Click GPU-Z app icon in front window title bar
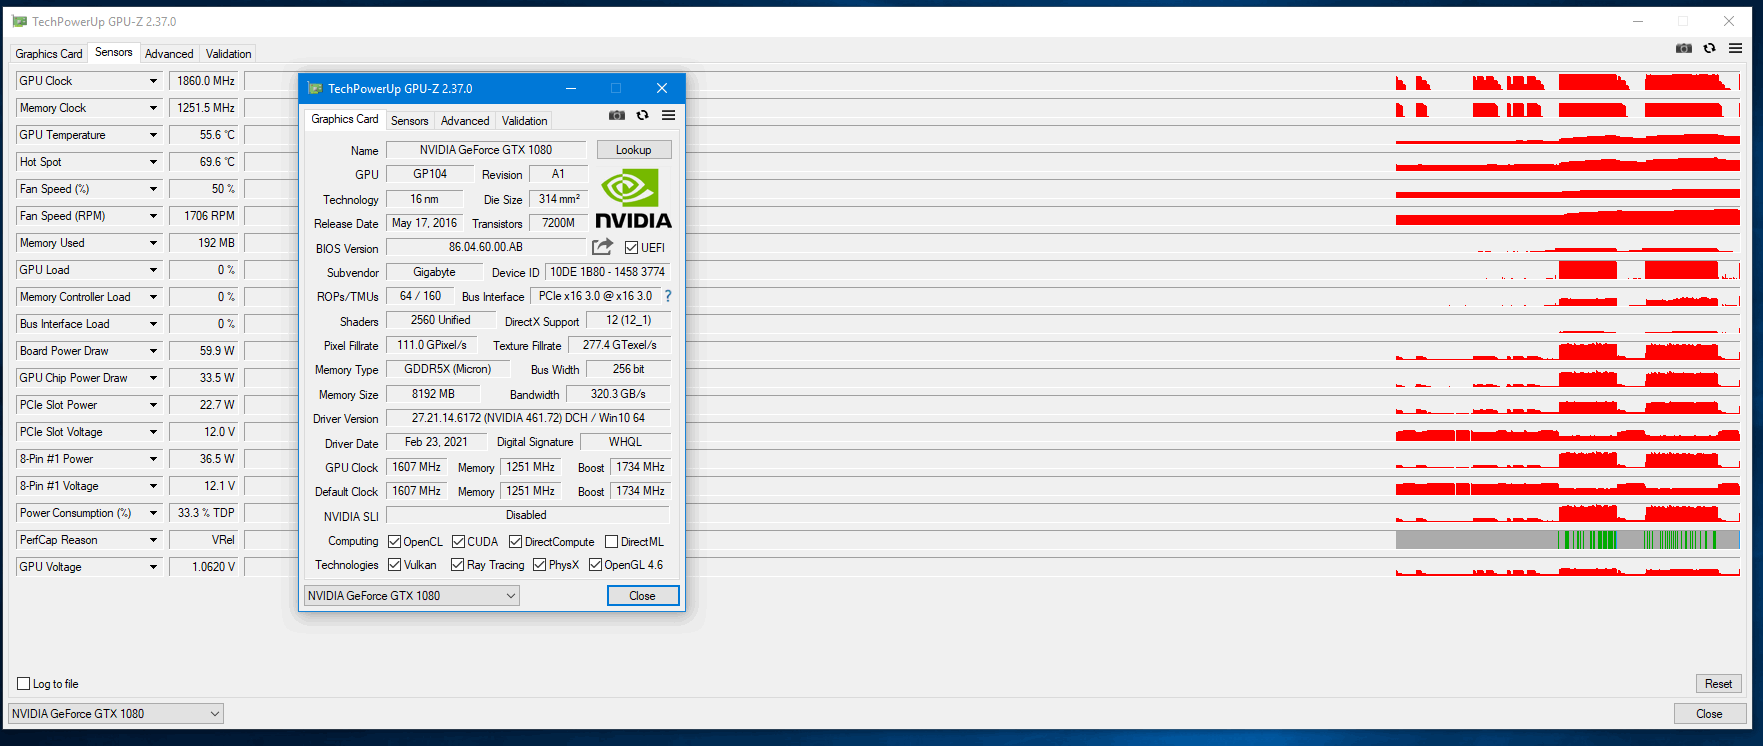 [315, 89]
